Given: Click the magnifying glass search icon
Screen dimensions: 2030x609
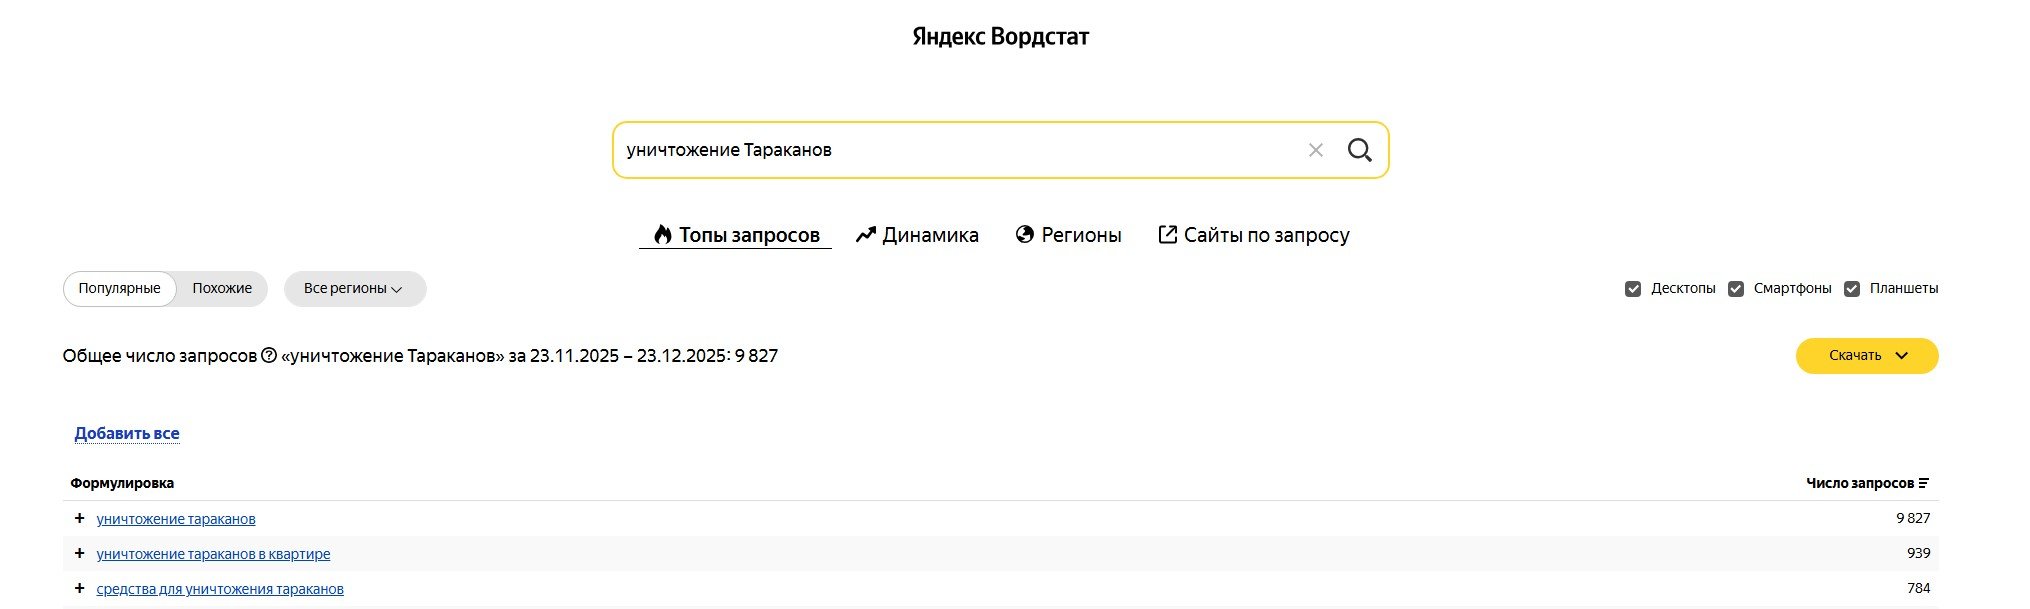Looking at the screenshot, I should pos(1359,150).
